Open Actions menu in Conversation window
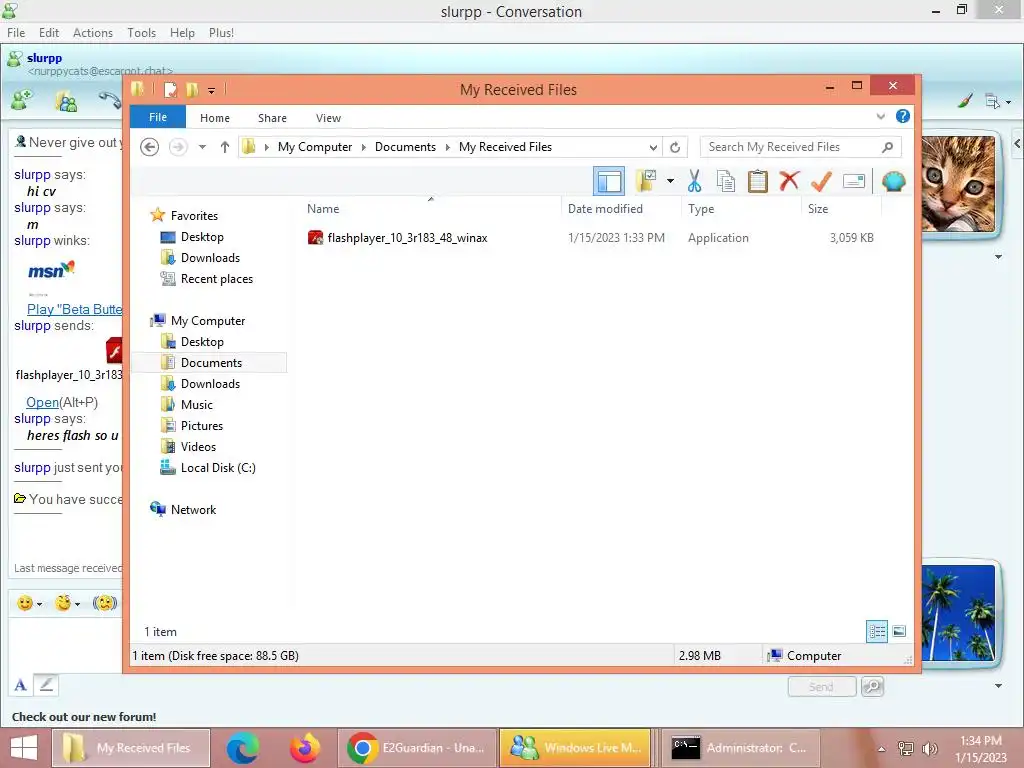 tap(93, 33)
